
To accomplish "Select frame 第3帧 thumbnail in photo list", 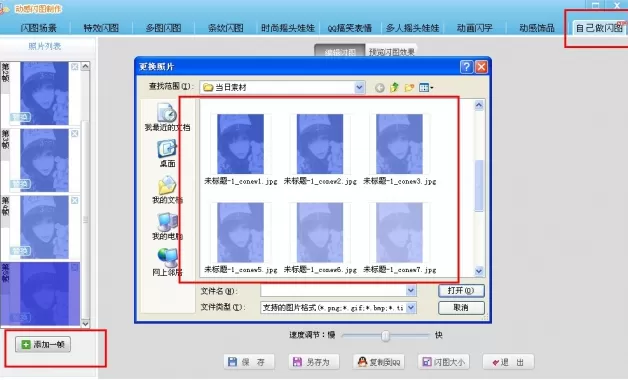I will point(44,160).
